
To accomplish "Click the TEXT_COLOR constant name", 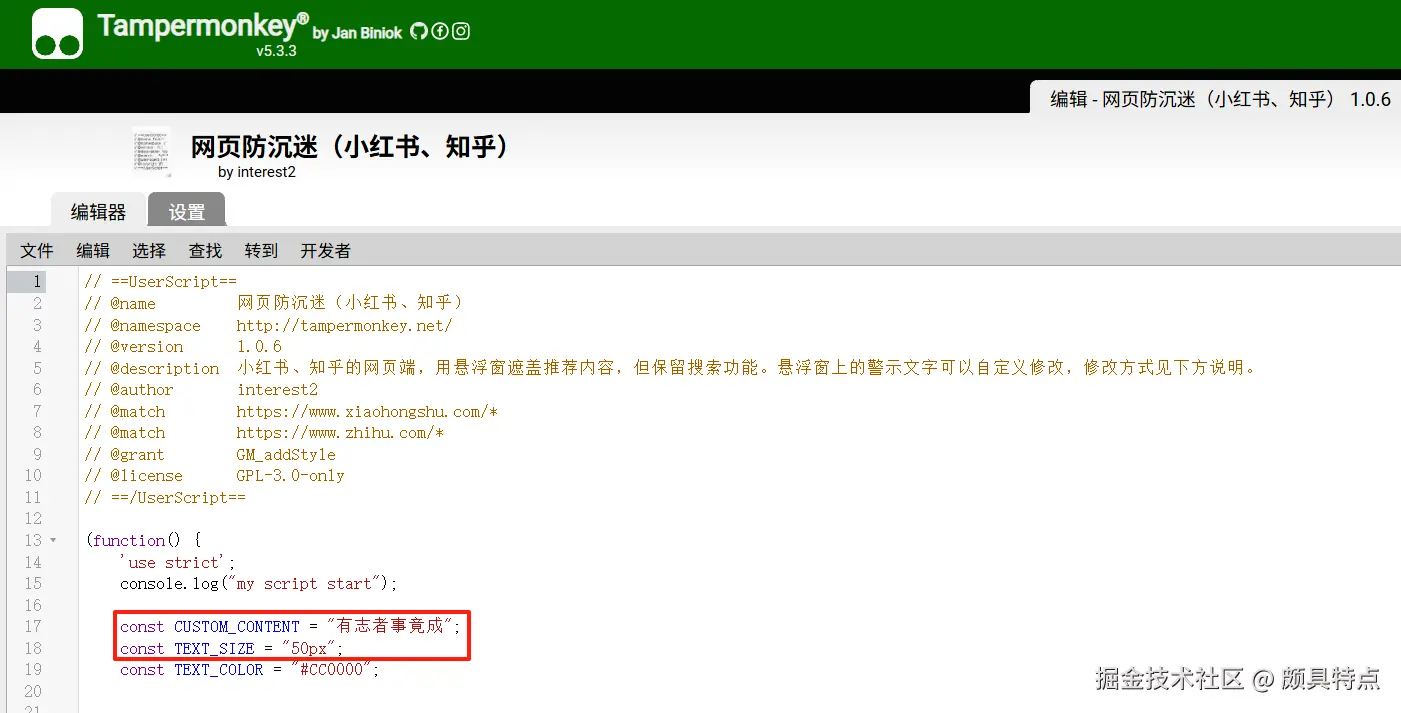I will point(219,670).
